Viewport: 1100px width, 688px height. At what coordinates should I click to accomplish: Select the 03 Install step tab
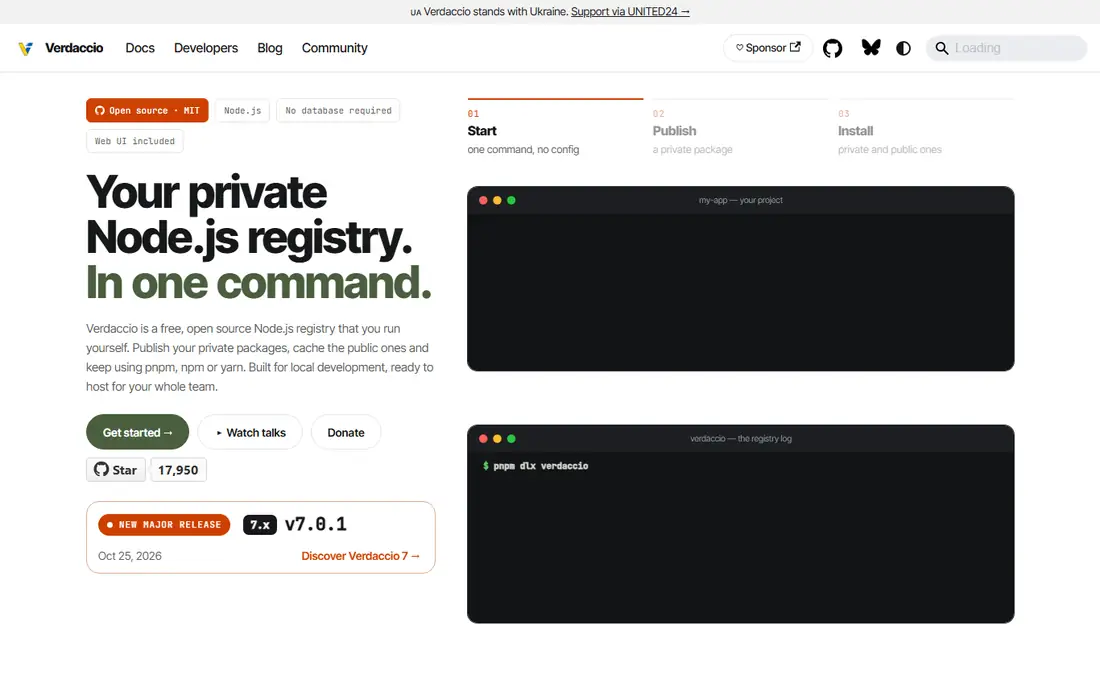925,128
